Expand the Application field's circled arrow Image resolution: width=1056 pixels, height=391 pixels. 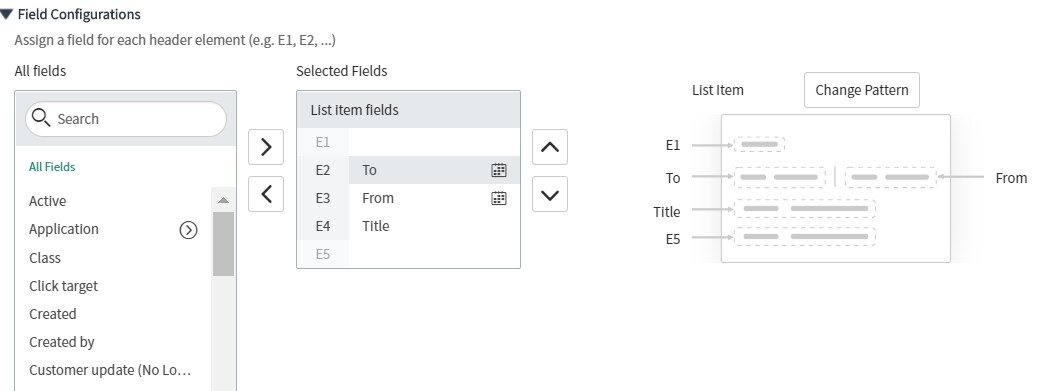[189, 230]
